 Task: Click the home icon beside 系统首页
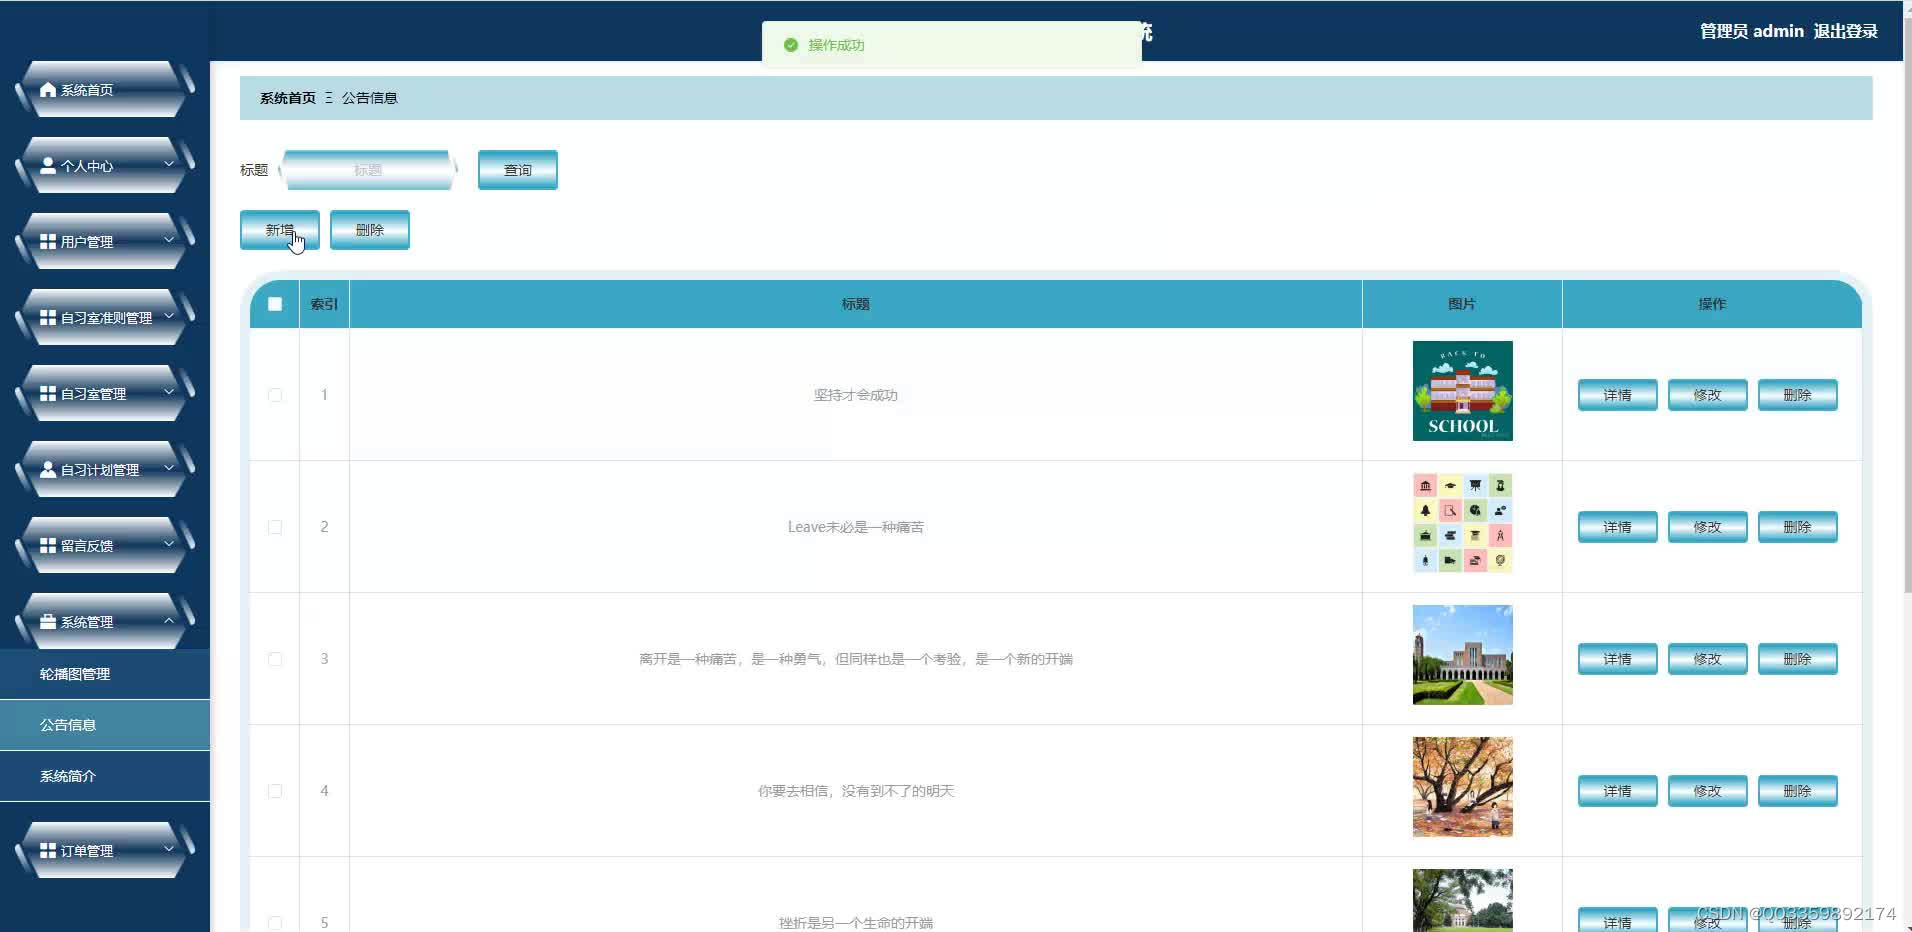(x=48, y=90)
